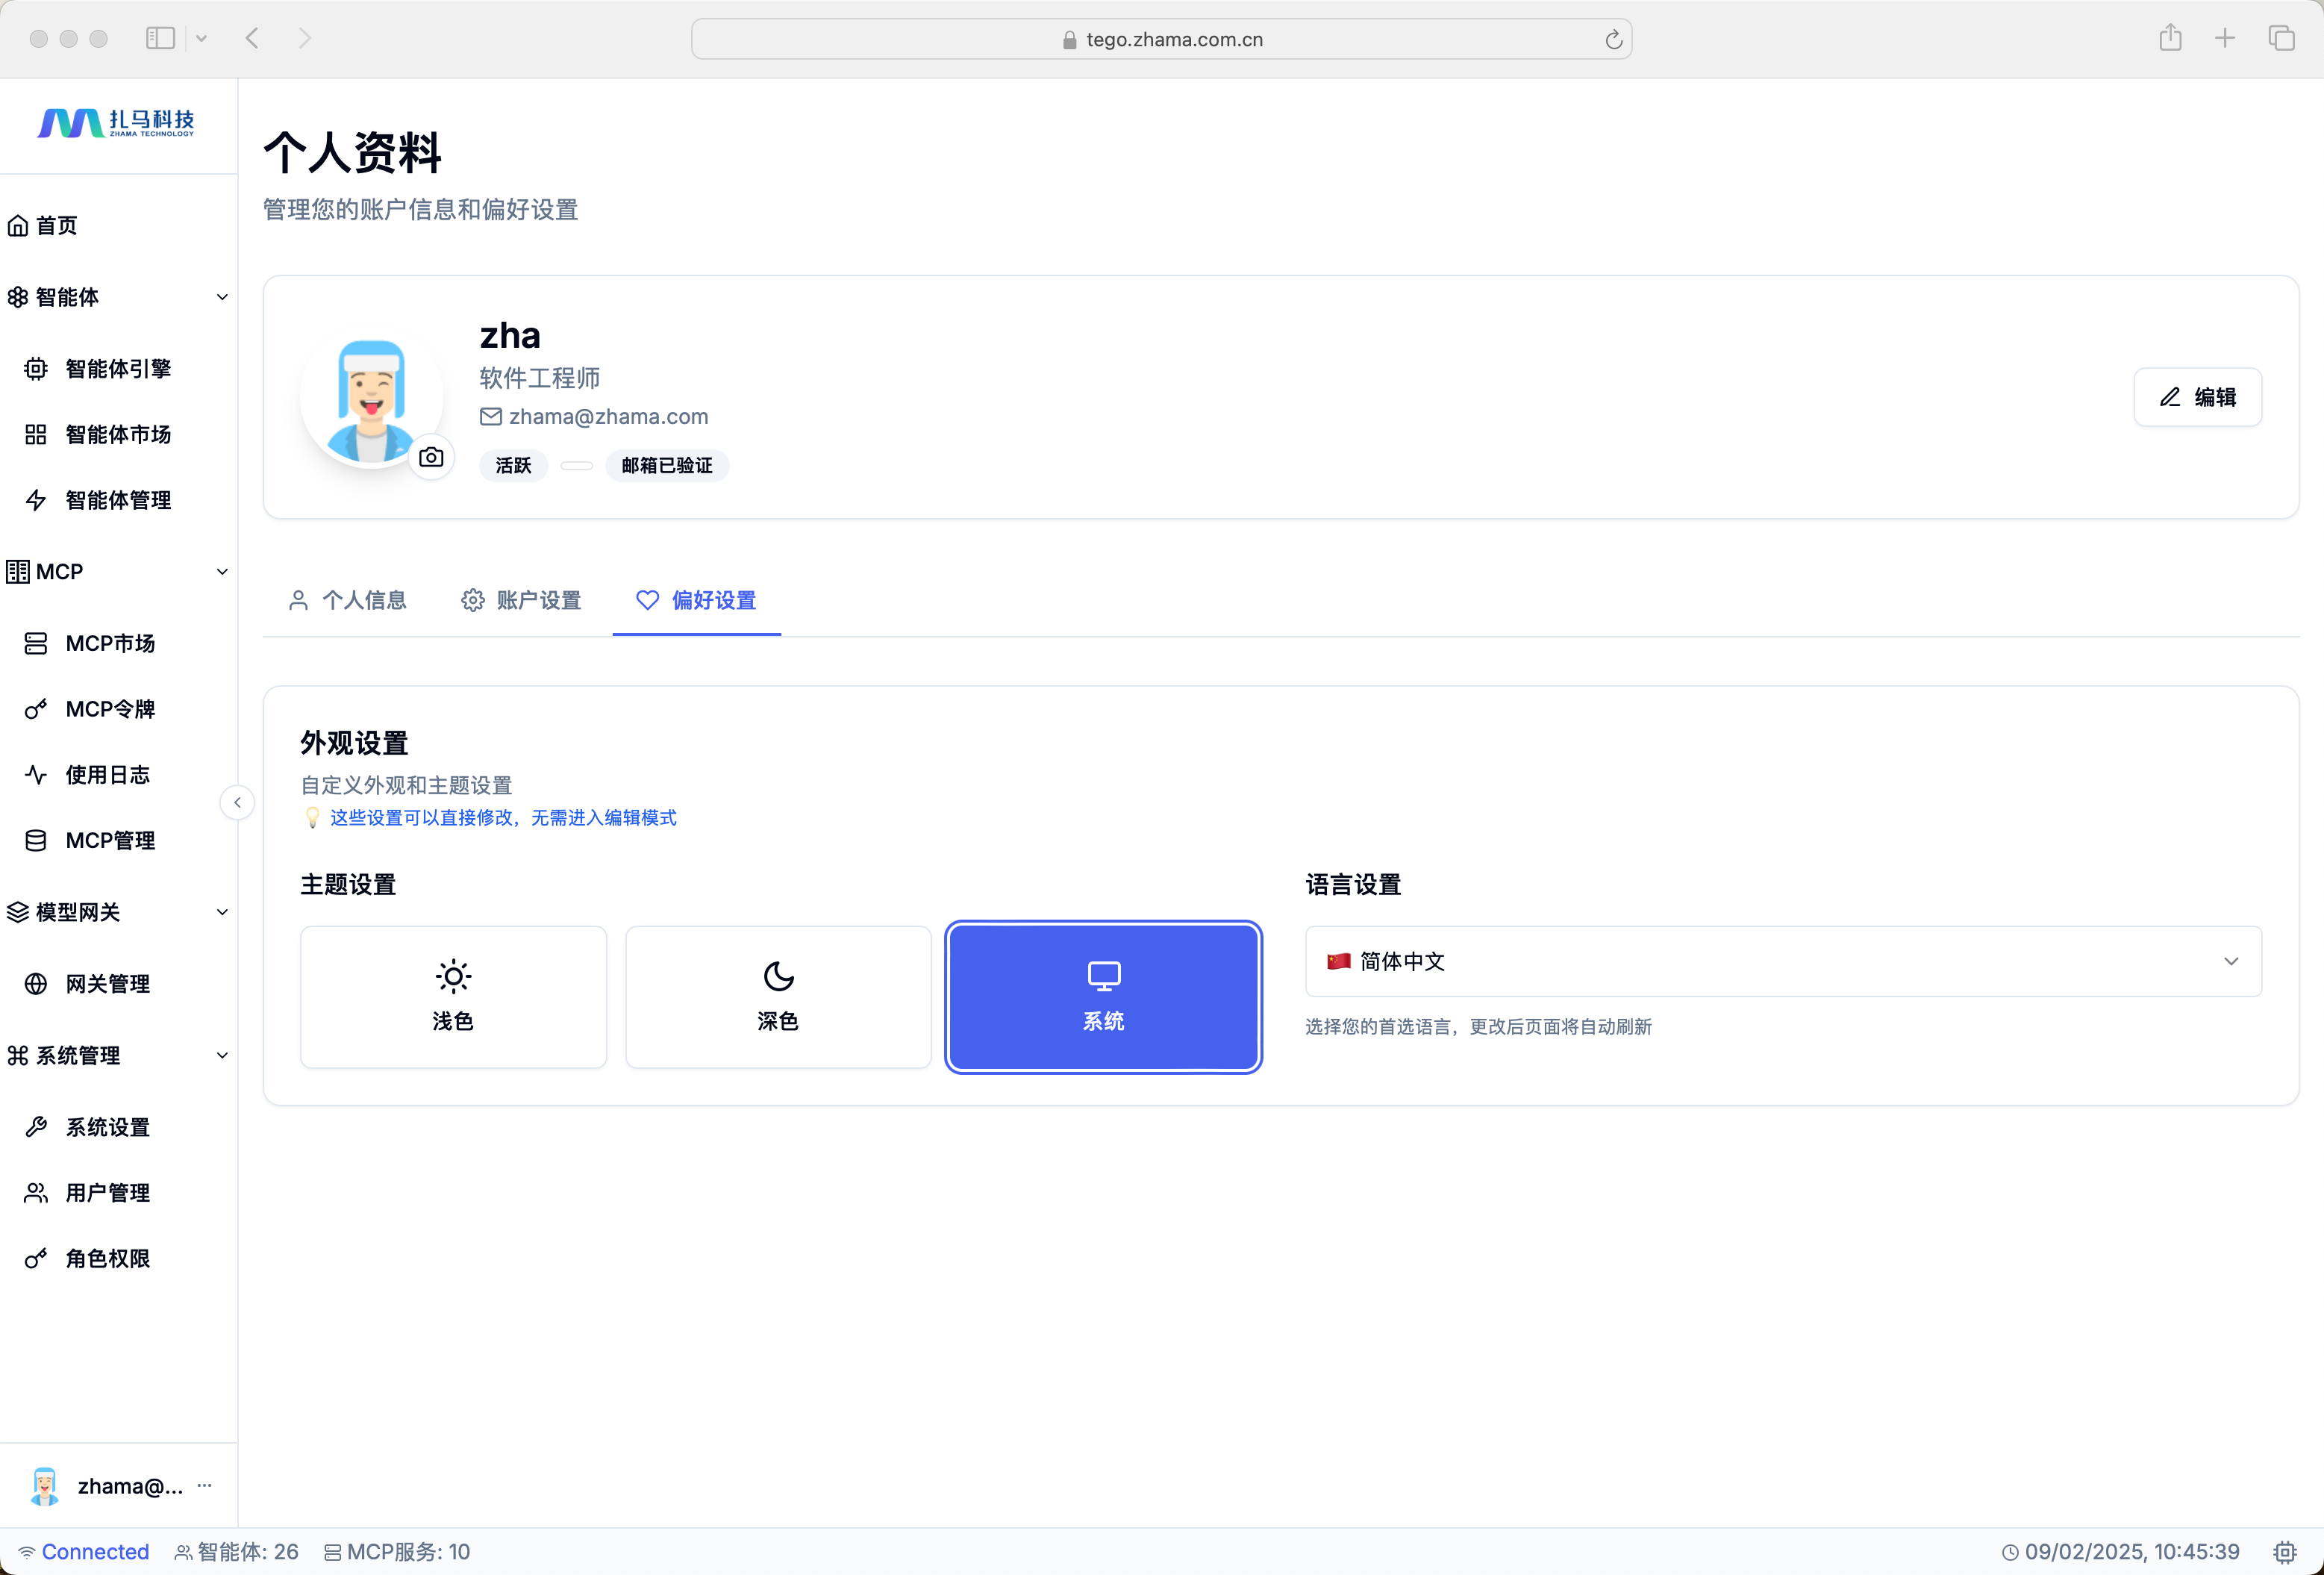The height and width of the screenshot is (1575, 2324).
Task: Click the chip icon in status bar
Action: click(x=2284, y=1552)
